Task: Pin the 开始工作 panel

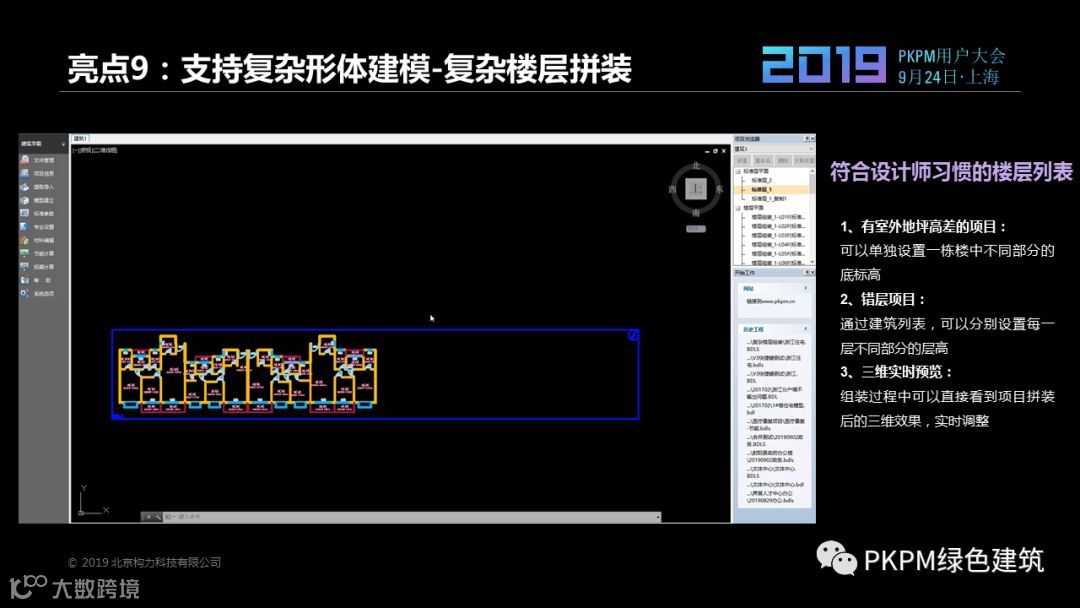Action: pyautogui.click(x=807, y=273)
